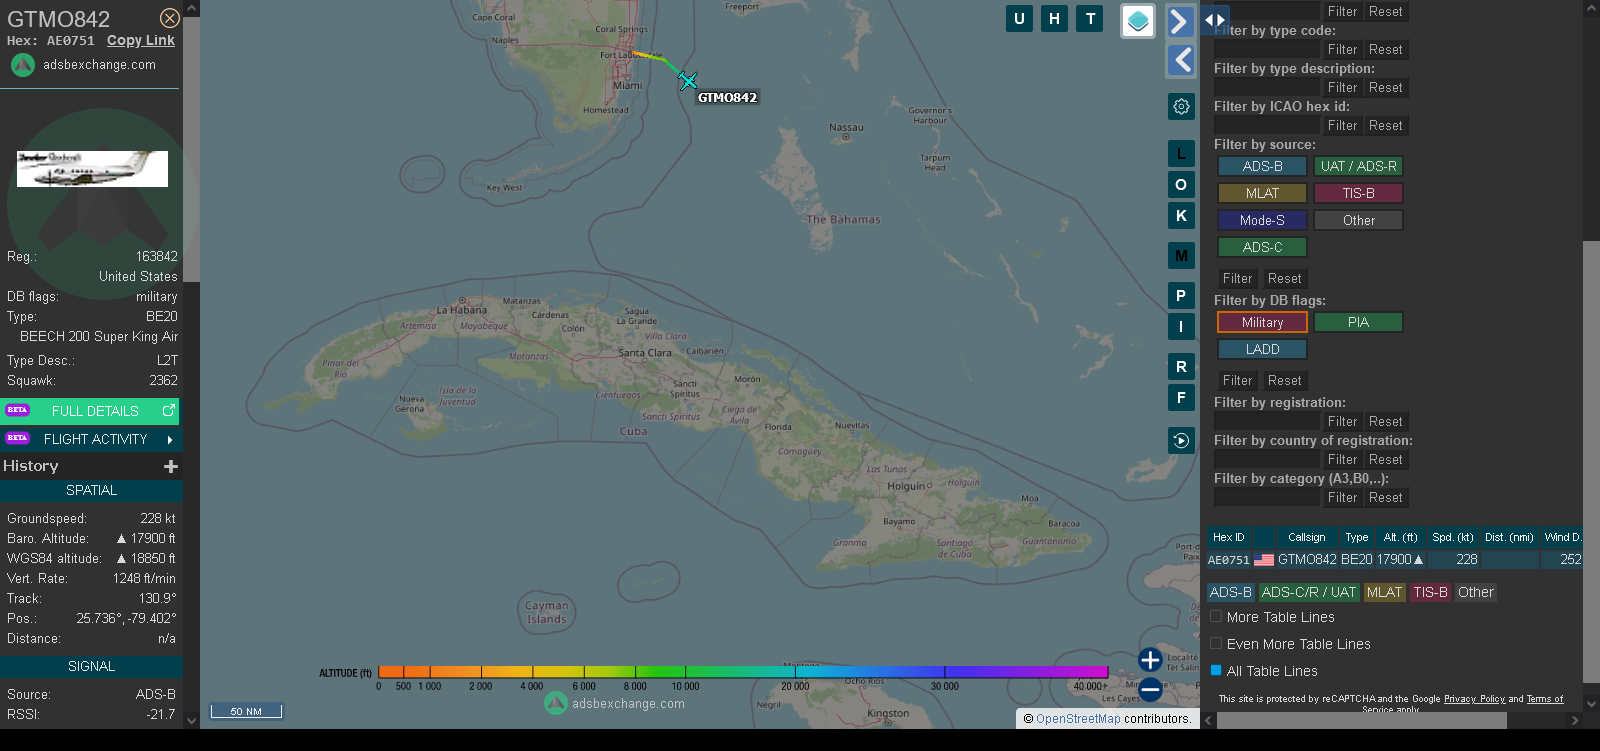
Task: Select the GTMO842 aircraft icon on map
Action: (x=688, y=80)
